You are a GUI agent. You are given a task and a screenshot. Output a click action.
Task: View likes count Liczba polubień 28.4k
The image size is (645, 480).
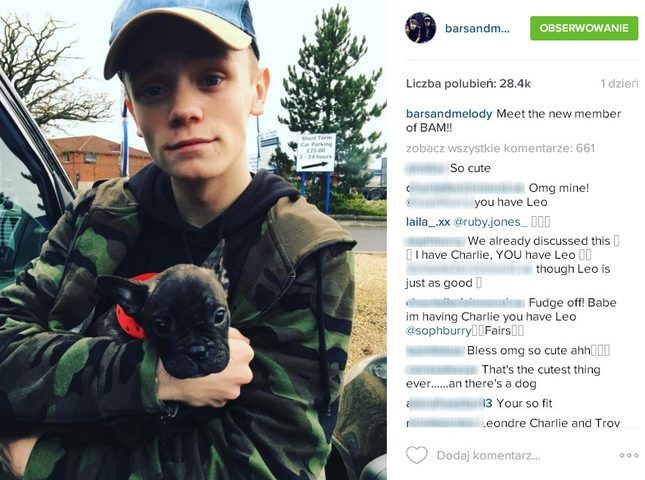tap(468, 84)
